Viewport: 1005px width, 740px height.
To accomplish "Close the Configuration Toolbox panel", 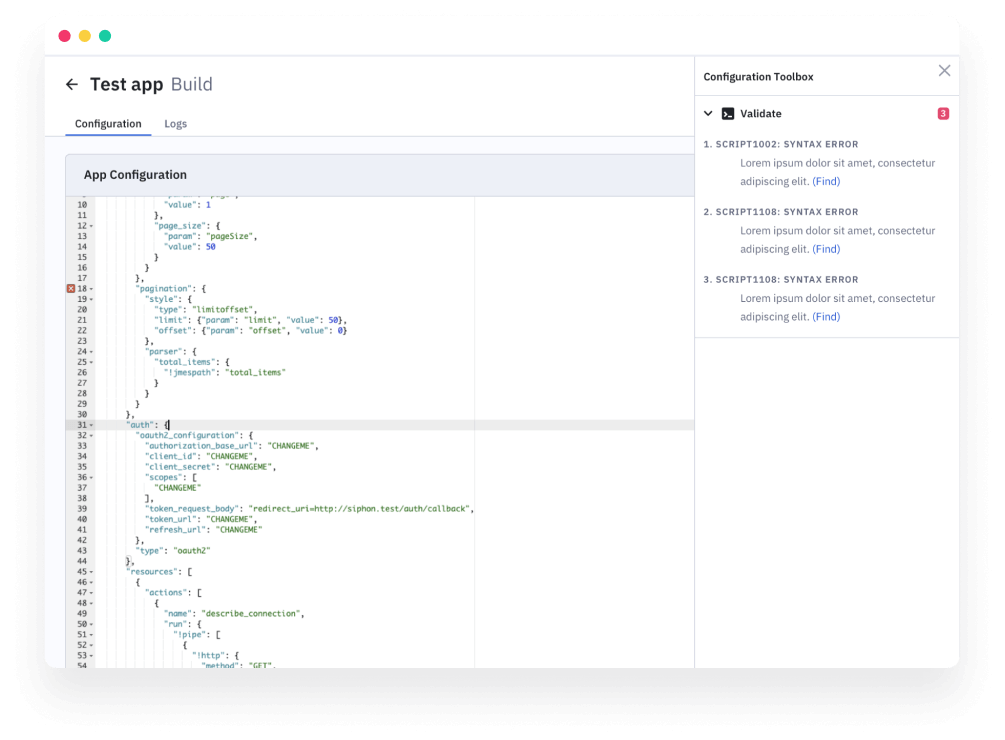I will click(944, 70).
